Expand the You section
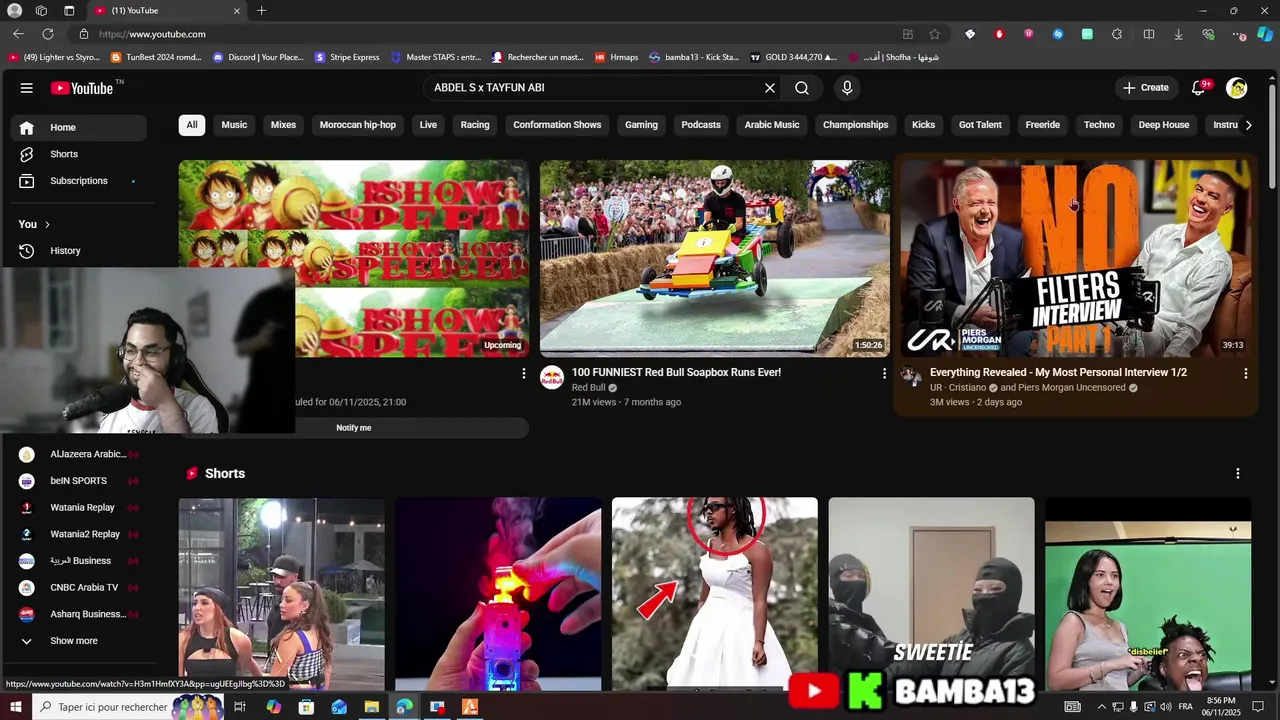This screenshot has height=720, width=1280. coord(34,224)
